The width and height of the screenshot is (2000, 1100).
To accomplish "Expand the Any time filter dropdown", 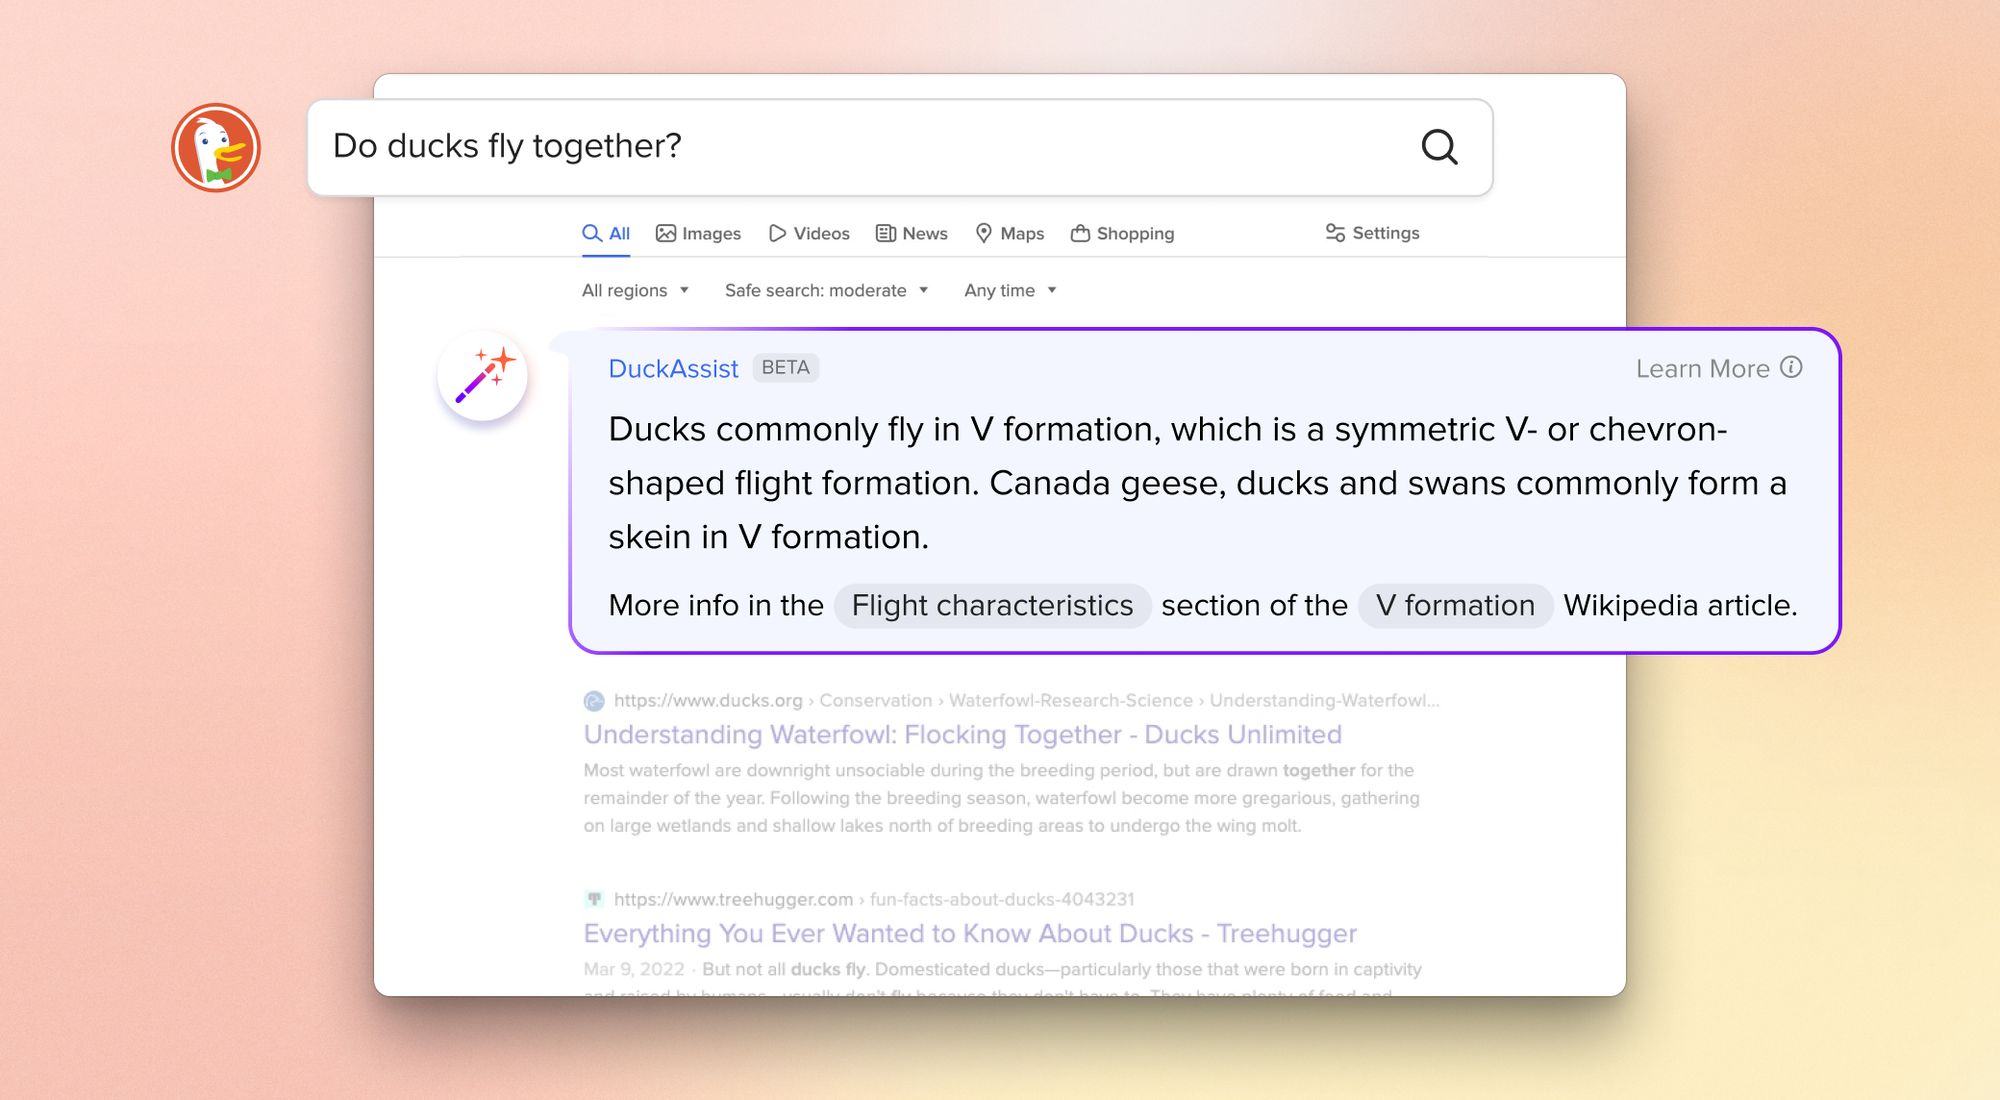I will (1008, 290).
